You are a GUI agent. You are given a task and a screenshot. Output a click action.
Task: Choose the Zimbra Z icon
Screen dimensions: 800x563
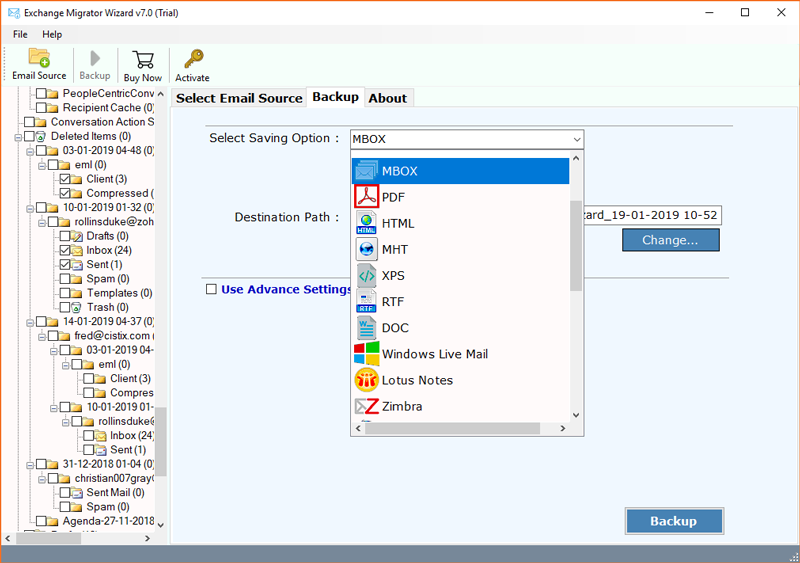coord(366,406)
